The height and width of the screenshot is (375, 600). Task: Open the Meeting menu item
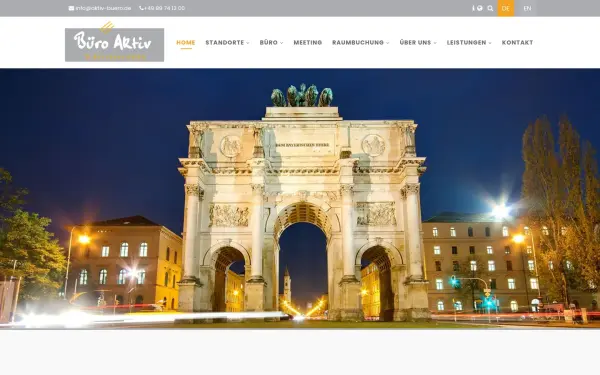[x=308, y=42]
